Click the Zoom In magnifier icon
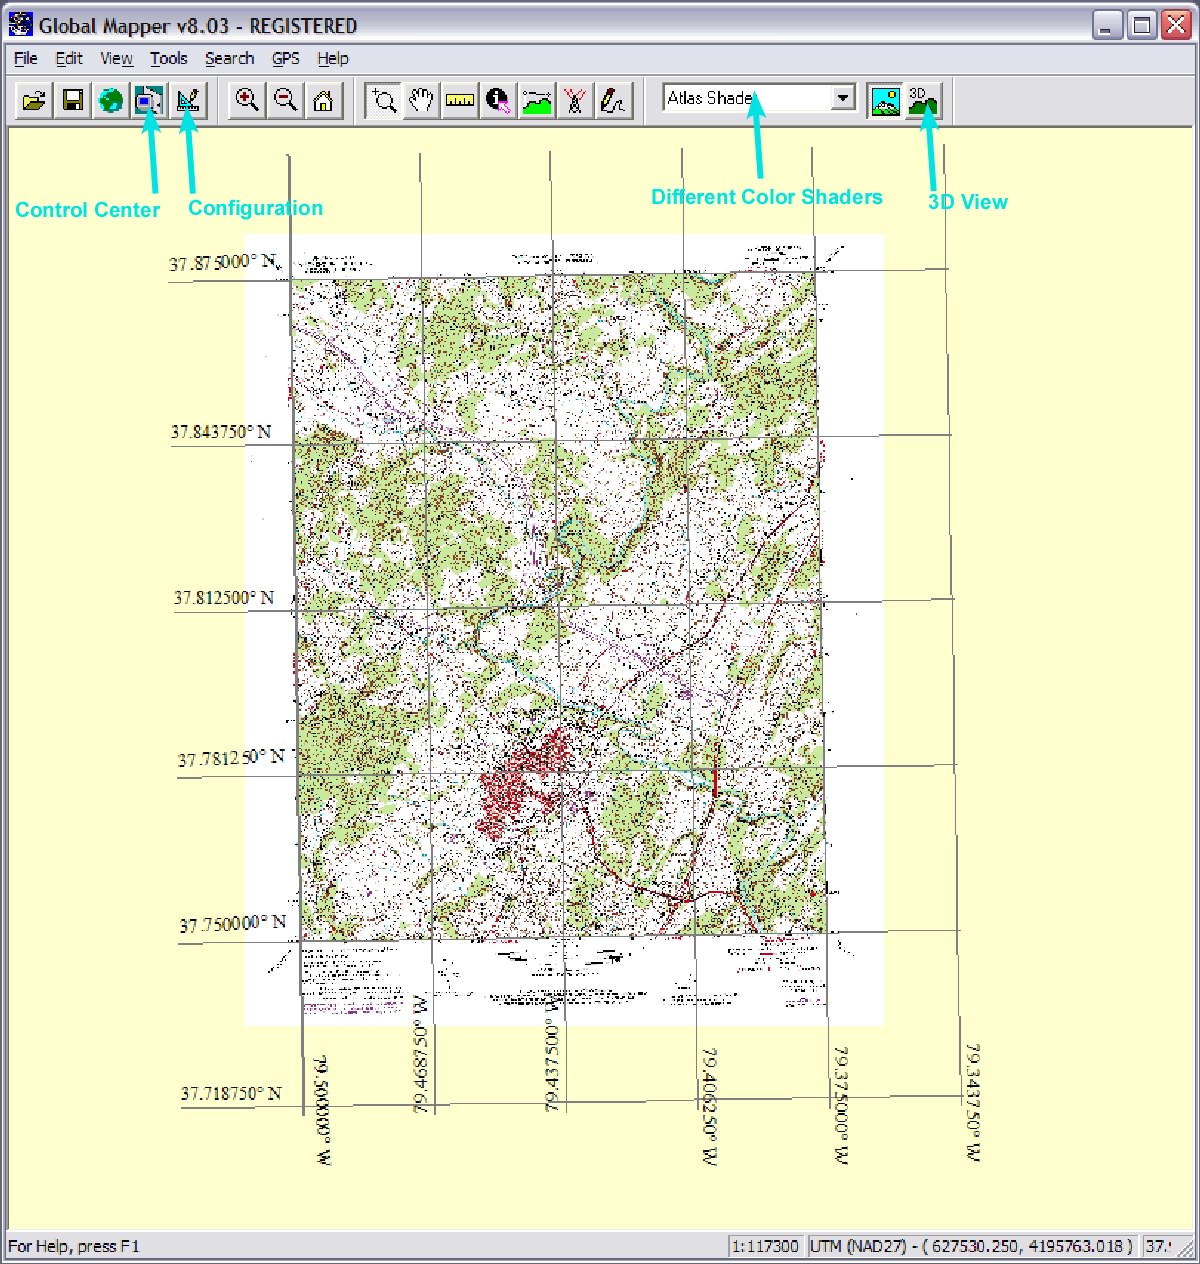The height and width of the screenshot is (1264, 1200). tap(246, 101)
